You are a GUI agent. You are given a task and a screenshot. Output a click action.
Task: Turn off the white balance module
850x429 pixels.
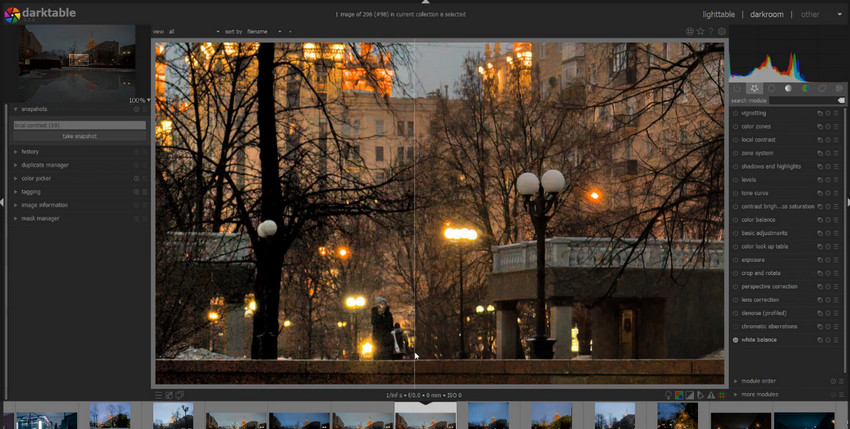(x=736, y=340)
